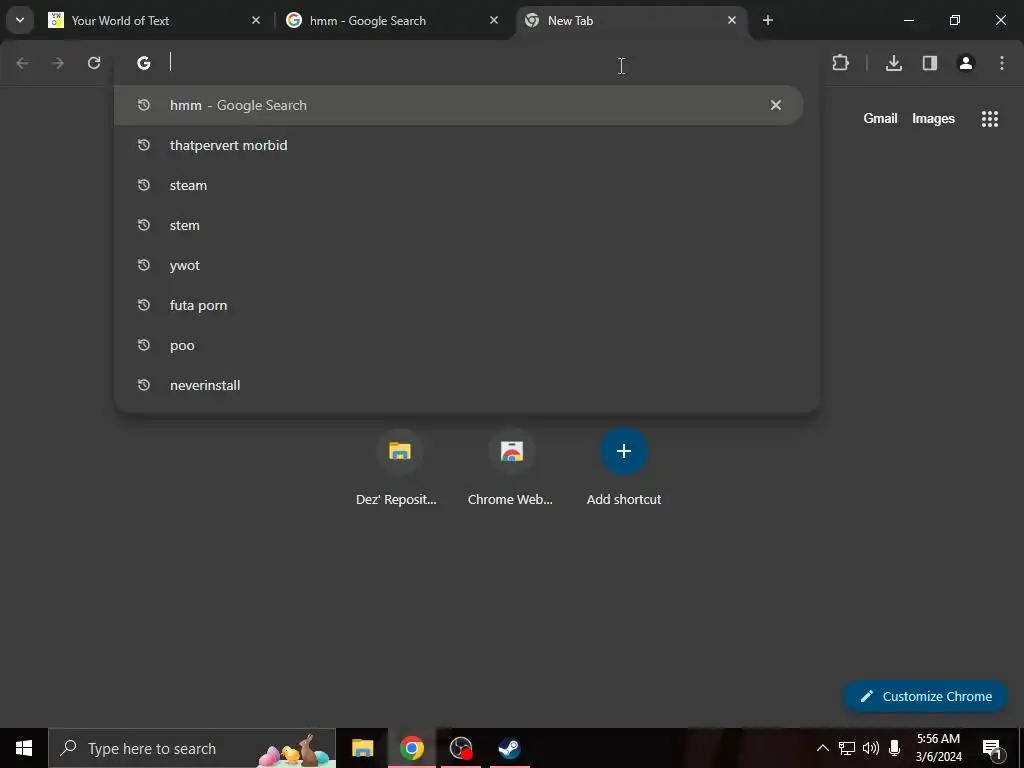Viewport: 1024px width, 768px height.
Task: Toggle the side panel icon
Action: [x=930, y=63]
